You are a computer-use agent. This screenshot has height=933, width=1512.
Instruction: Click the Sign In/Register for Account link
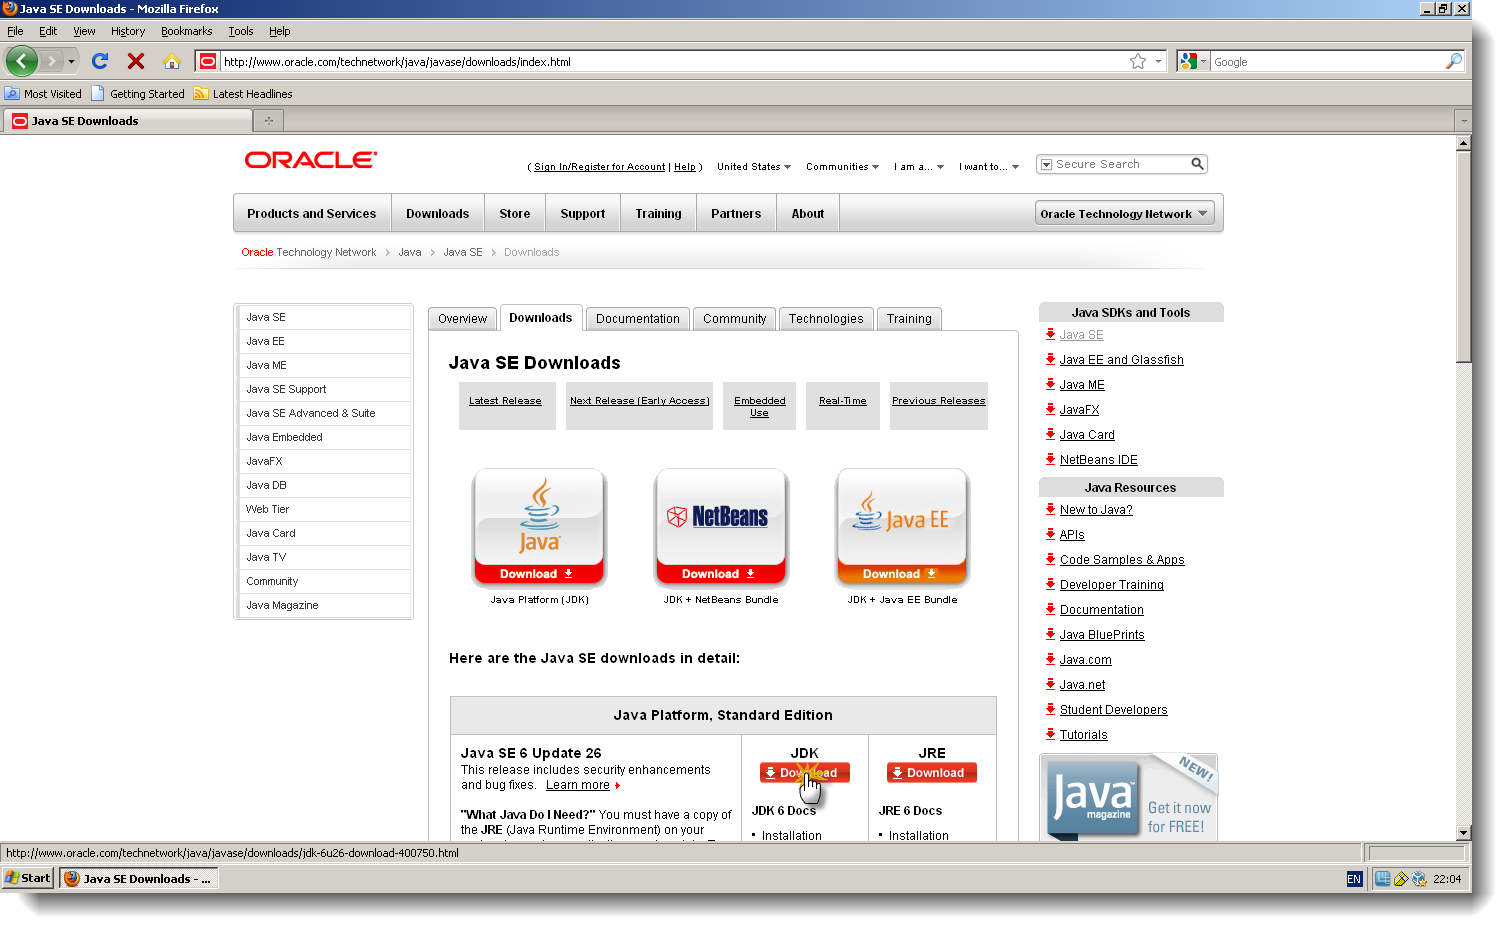point(598,167)
